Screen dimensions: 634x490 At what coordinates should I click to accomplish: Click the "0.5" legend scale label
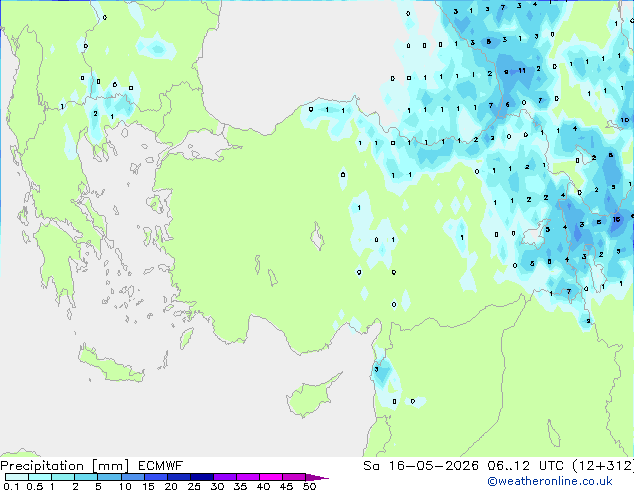tap(34, 486)
